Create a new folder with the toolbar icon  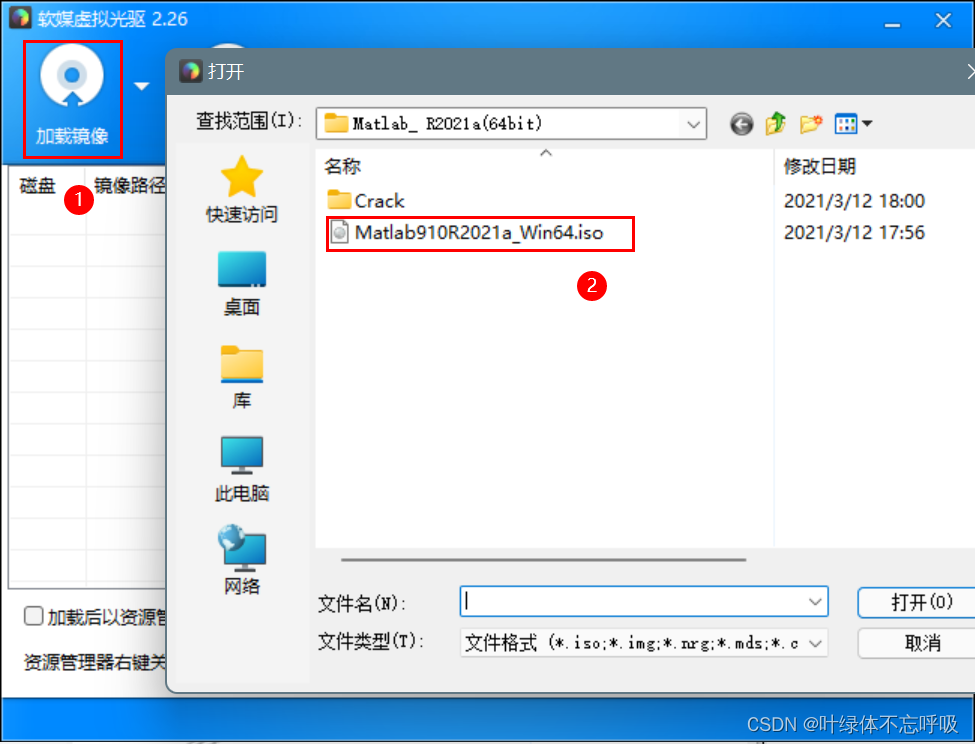pos(811,124)
